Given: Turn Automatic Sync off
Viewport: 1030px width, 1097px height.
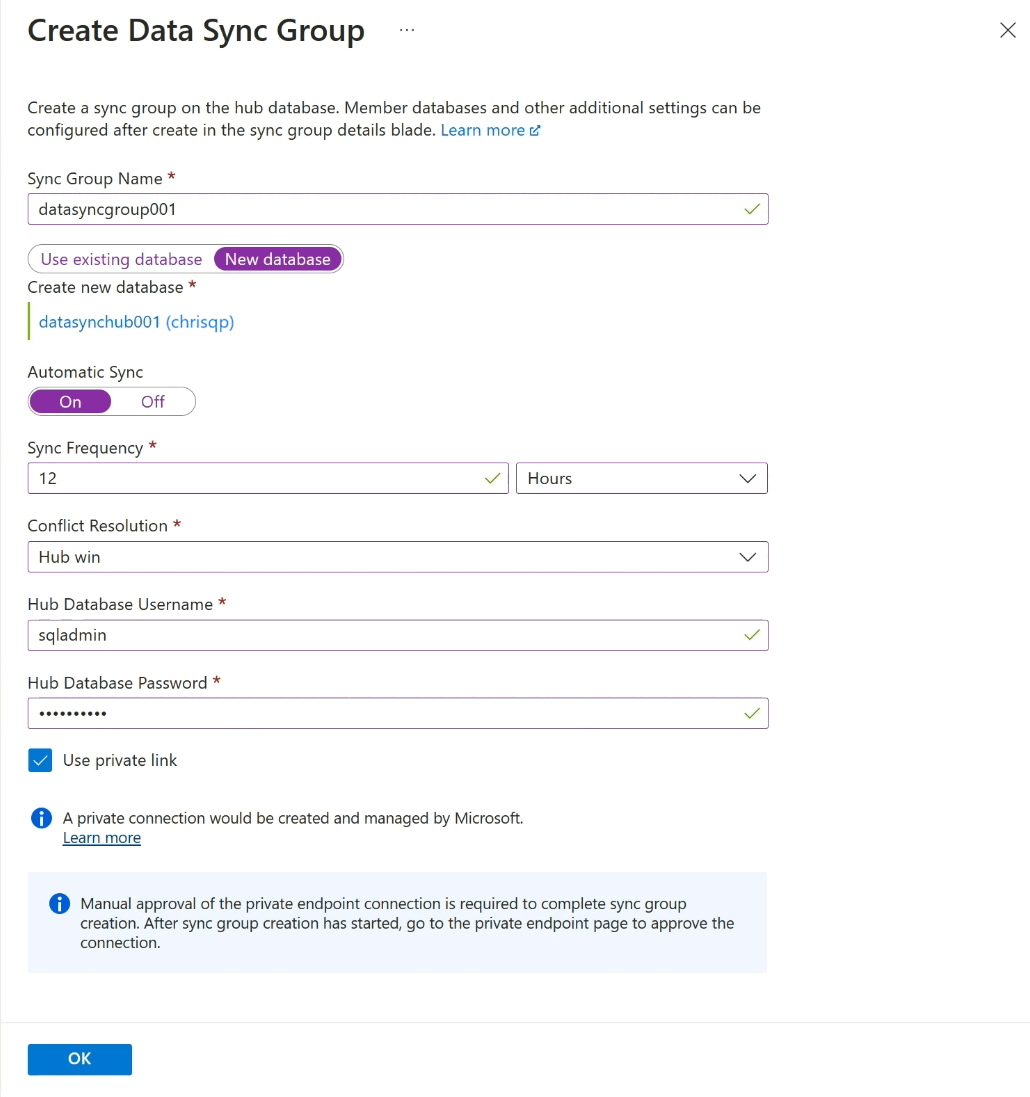Looking at the screenshot, I should coord(152,401).
